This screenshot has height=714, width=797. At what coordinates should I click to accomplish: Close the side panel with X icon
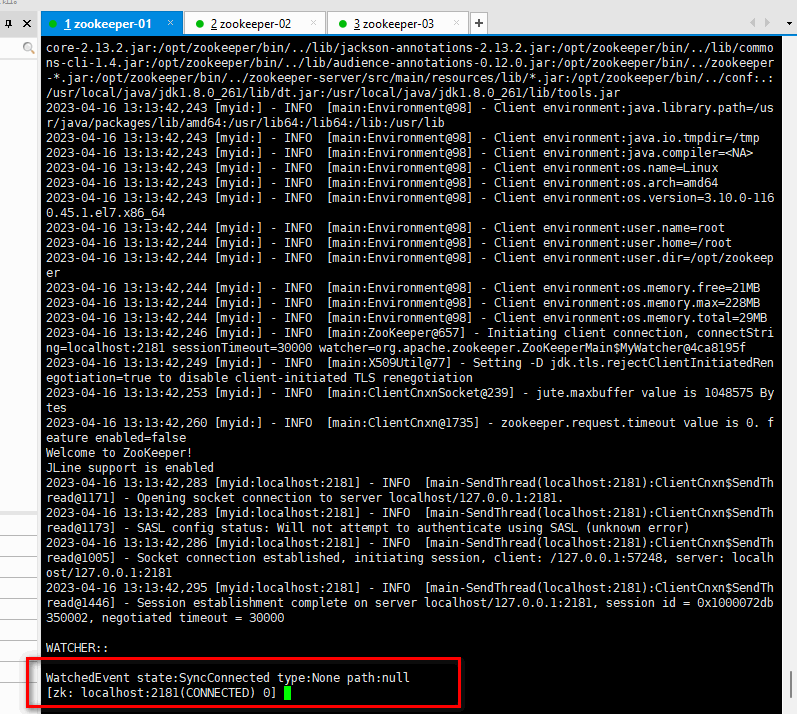click(x=27, y=23)
